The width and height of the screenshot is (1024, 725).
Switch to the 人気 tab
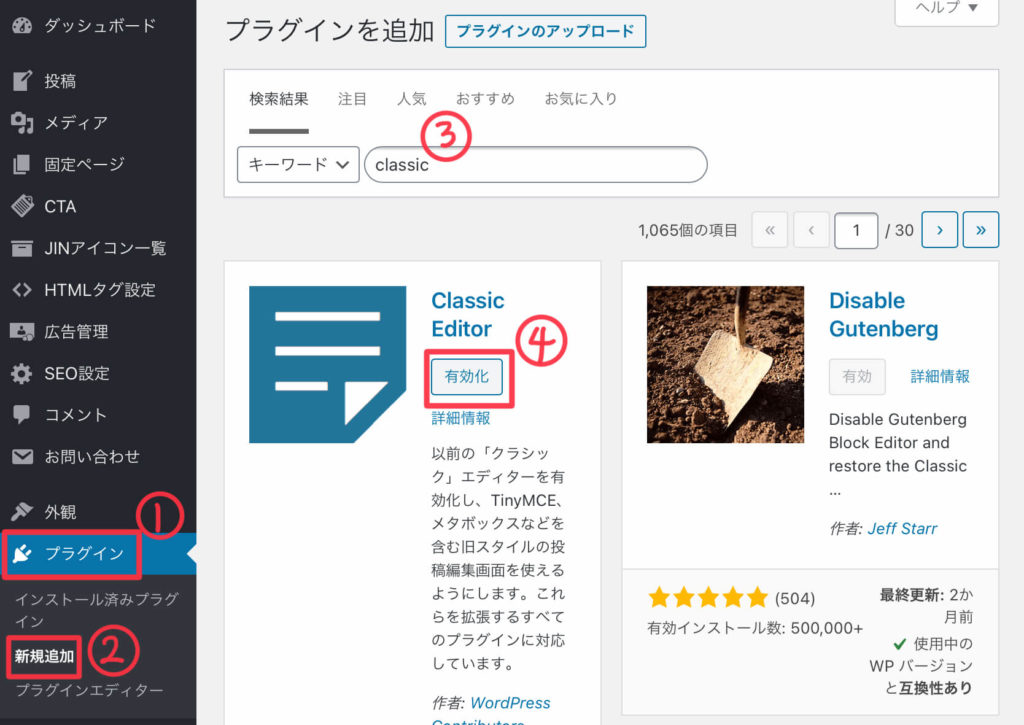coord(411,99)
